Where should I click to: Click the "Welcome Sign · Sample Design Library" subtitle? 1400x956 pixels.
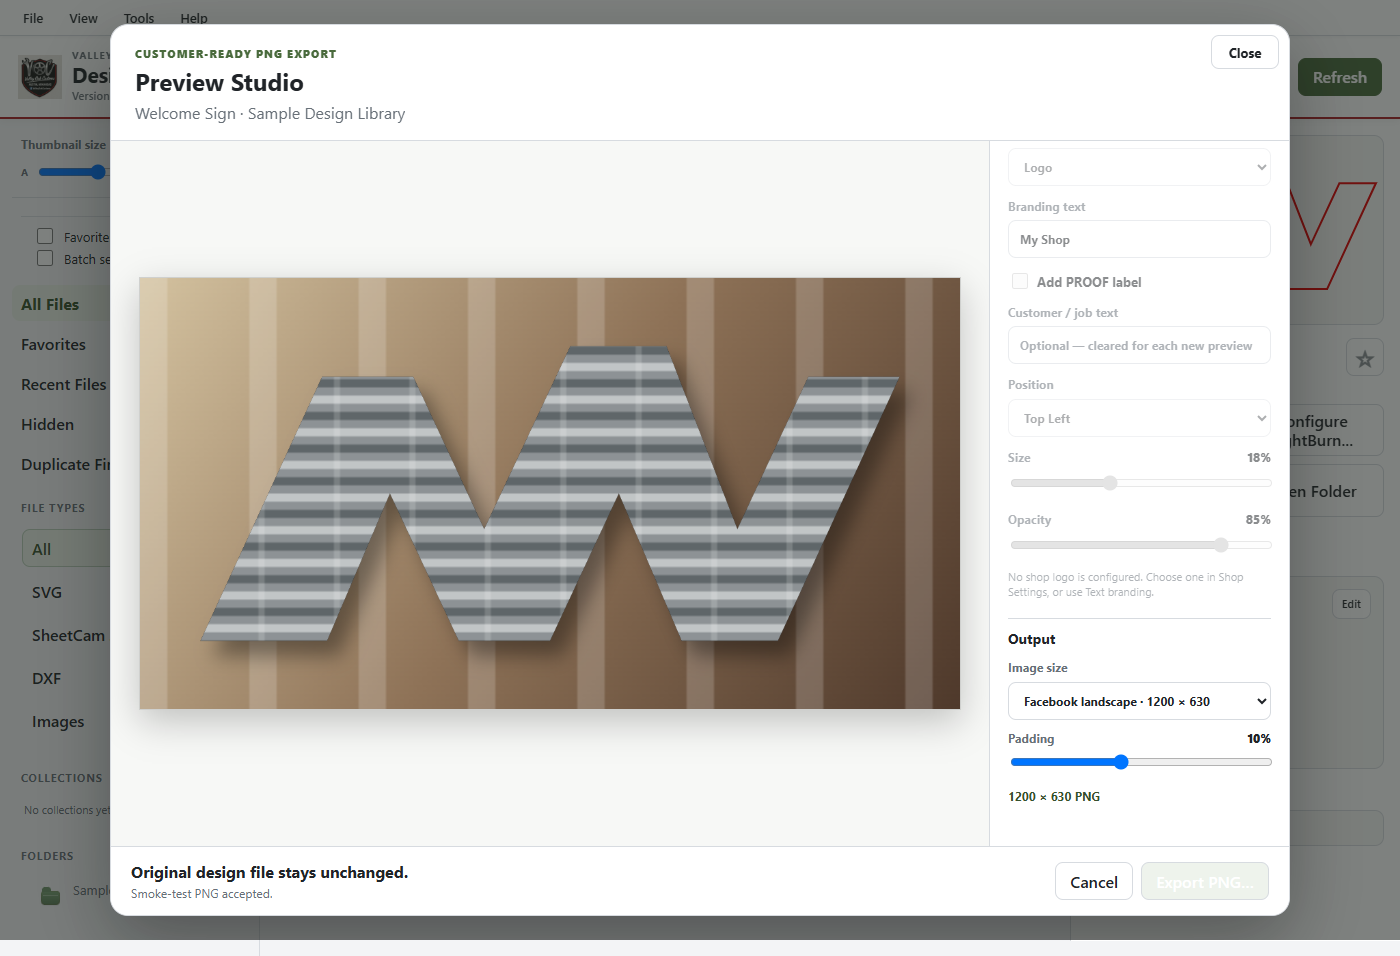tap(270, 114)
